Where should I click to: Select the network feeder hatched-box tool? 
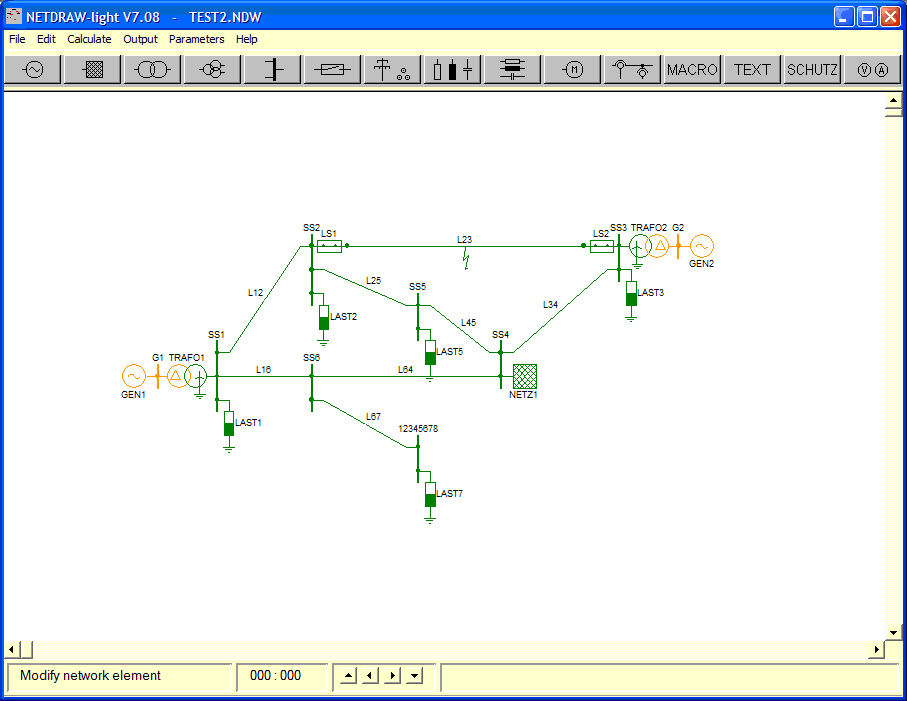pyautogui.click(x=93, y=70)
